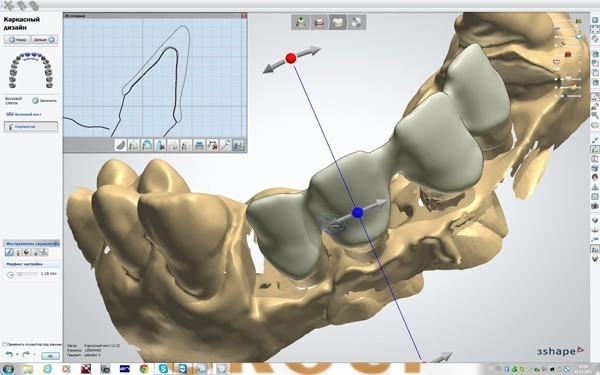This screenshot has height=375, width=600.
Task: Click the Заполнить button beside Восковой слепок
Action: click(x=44, y=101)
